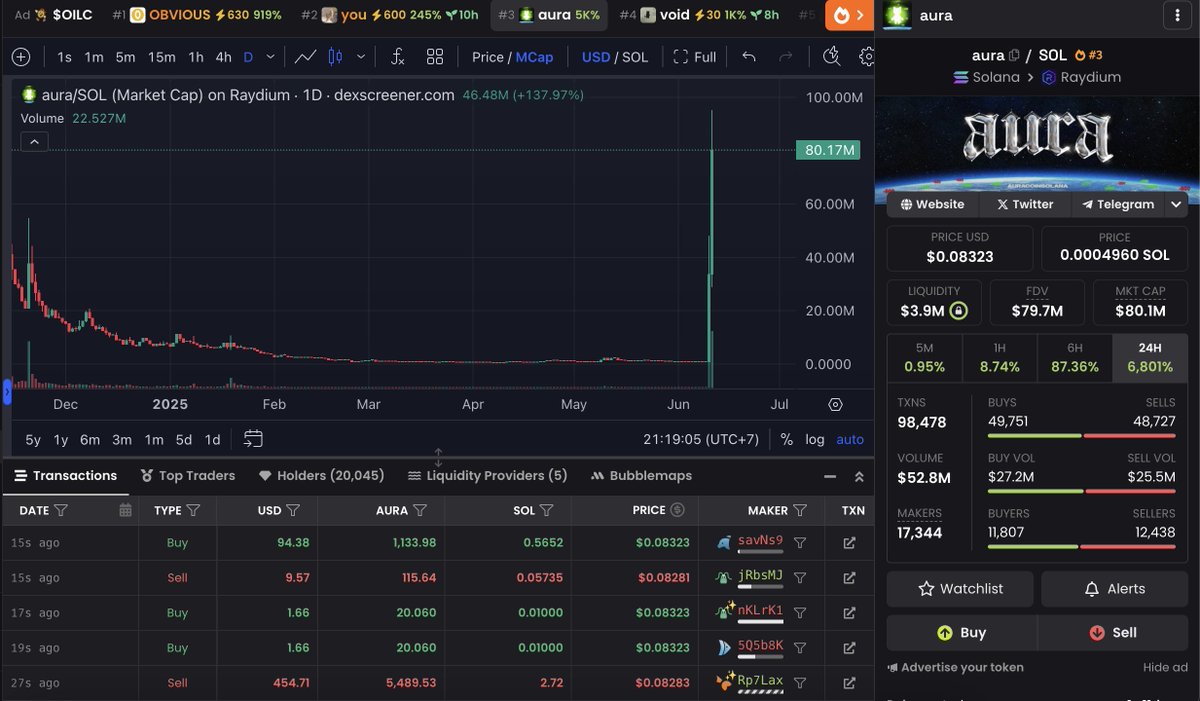Filter trades by maker 5Q5b8K
The width and height of the screenshot is (1200, 701).
(800, 647)
